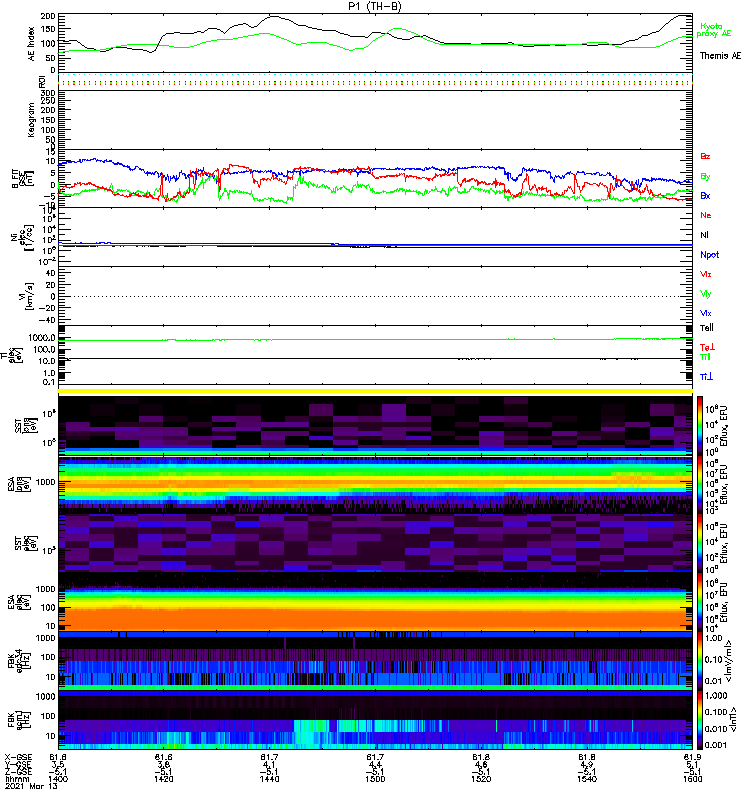Select the black 'Tell' temperature legend label
Screen dimensions: 750x800
click(707, 328)
